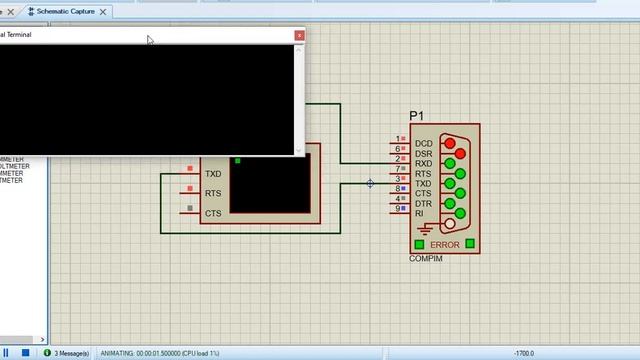Click the green CTS indicator LED on COMPIM
Viewport: 640px width, 360px height.
tap(460, 193)
